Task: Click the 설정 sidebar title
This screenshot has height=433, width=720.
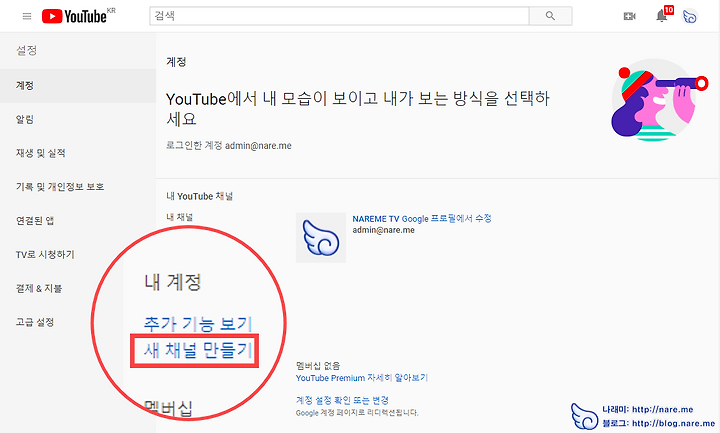Action: pyautogui.click(x=26, y=50)
